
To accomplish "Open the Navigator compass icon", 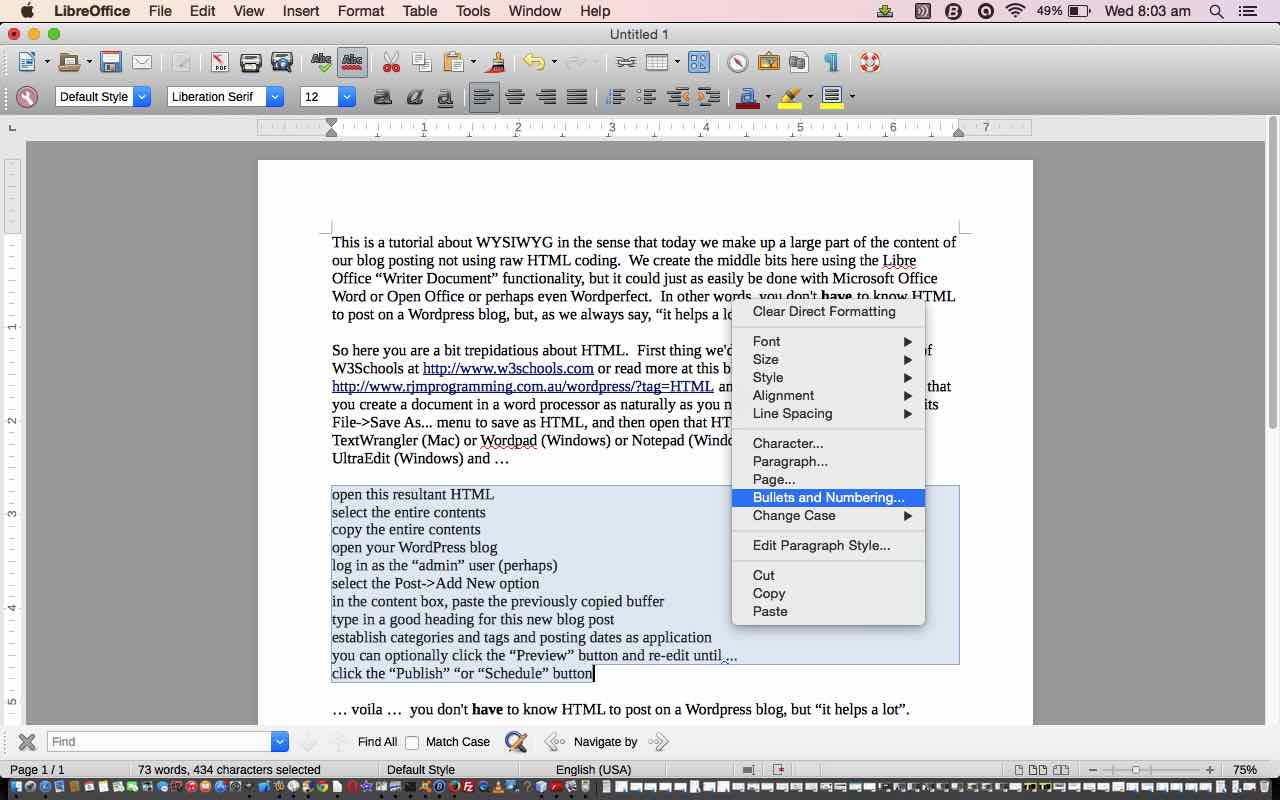I will click(x=737, y=63).
